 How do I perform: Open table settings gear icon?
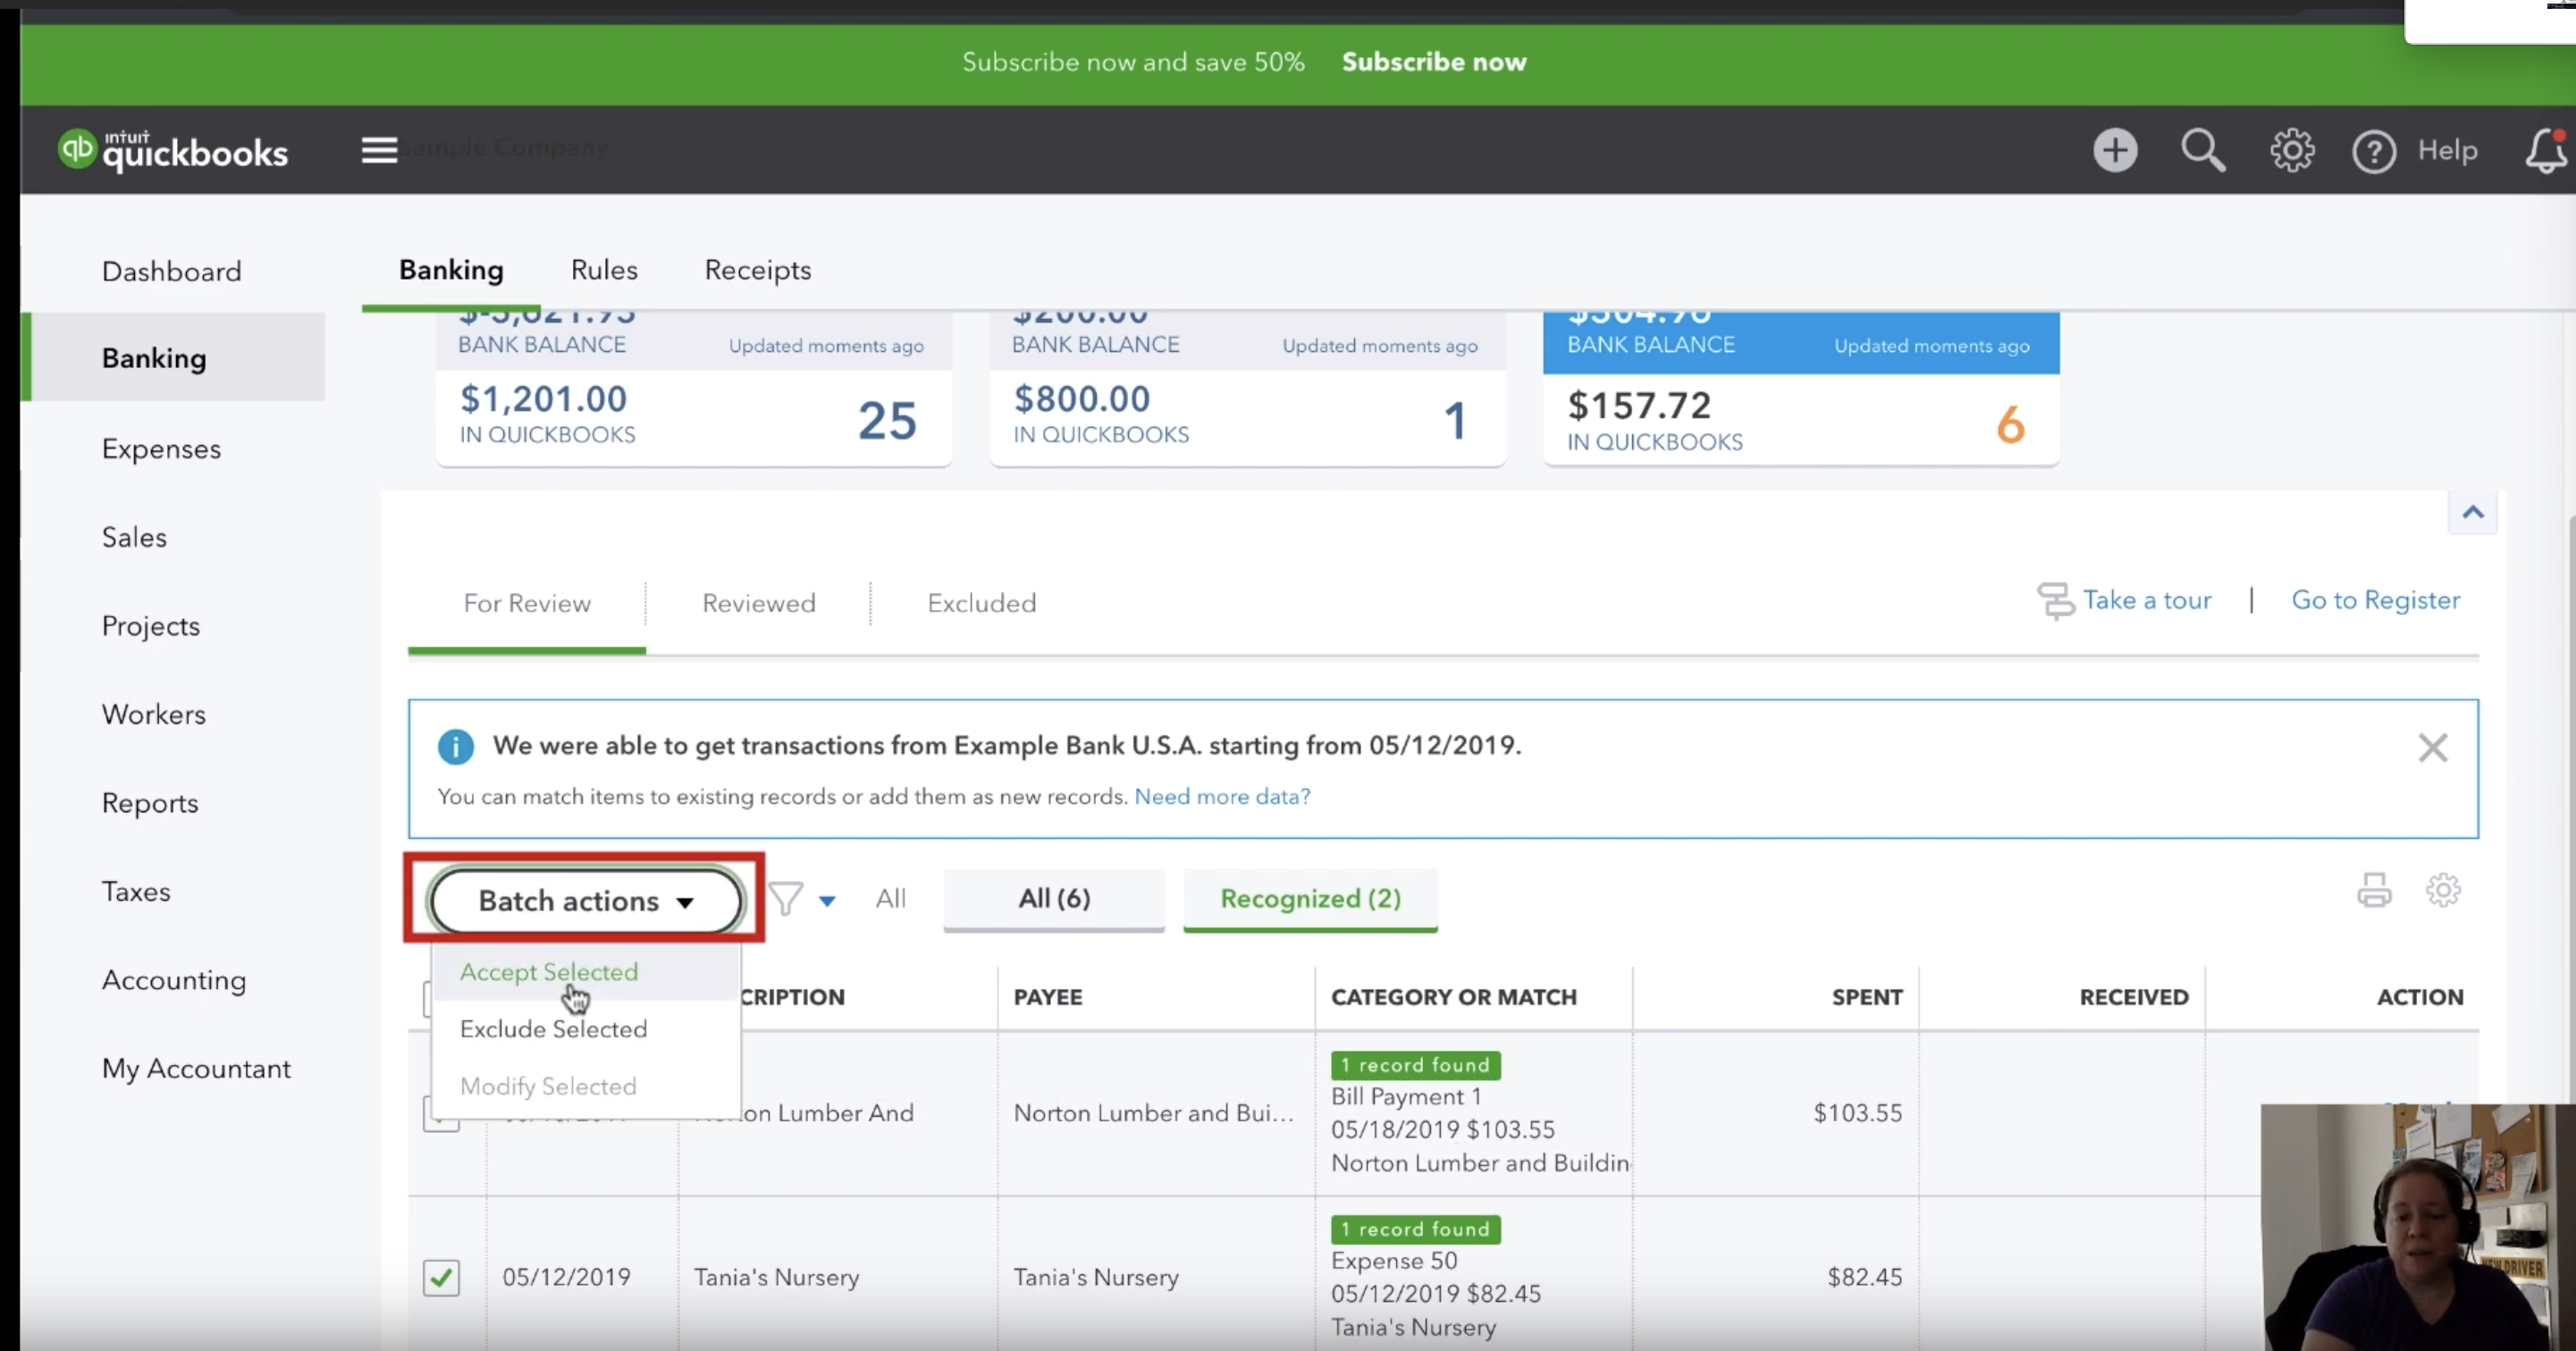point(2443,889)
